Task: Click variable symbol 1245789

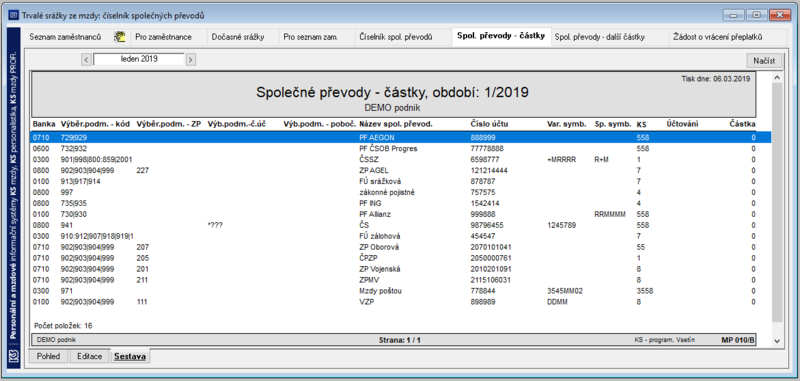Action: (561, 225)
